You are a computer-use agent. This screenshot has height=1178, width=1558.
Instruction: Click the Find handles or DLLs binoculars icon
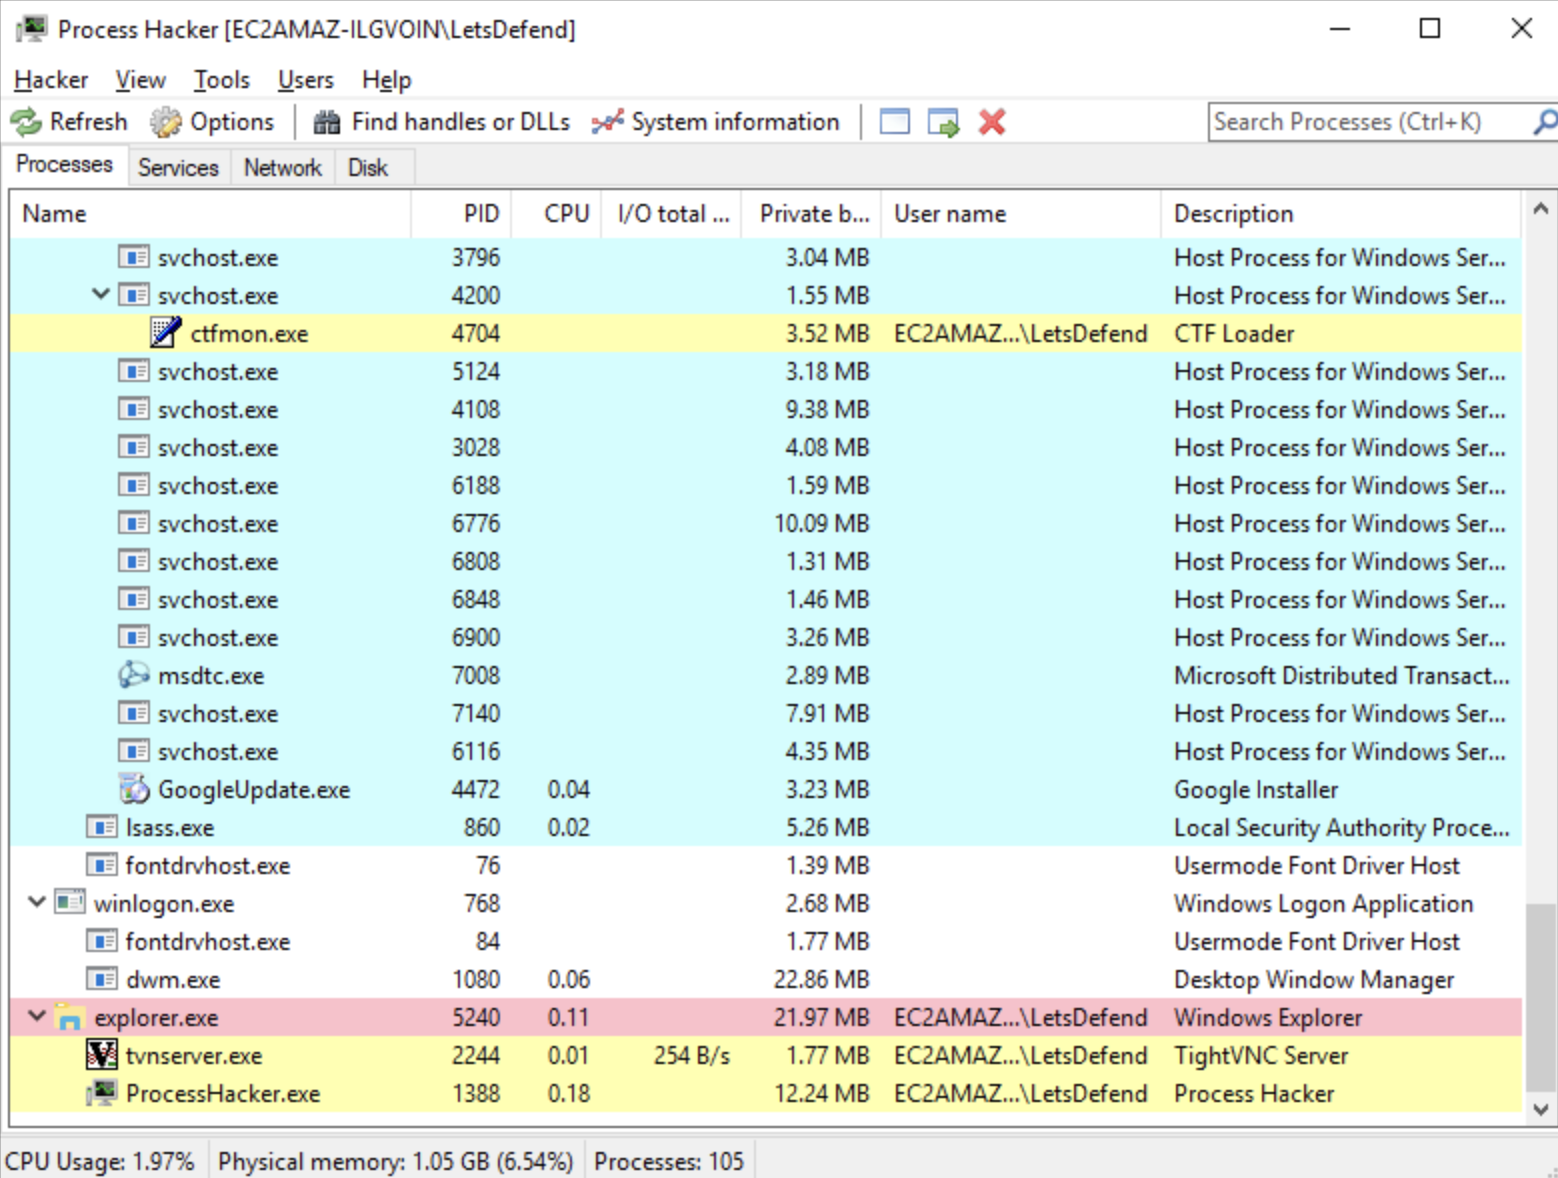(x=327, y=122)
